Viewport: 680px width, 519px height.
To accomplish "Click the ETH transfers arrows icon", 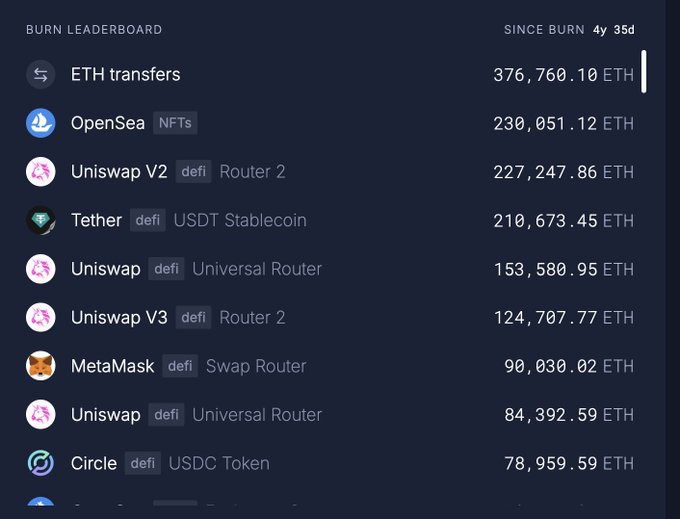I will pyautogui.click(x=40, y=75).
